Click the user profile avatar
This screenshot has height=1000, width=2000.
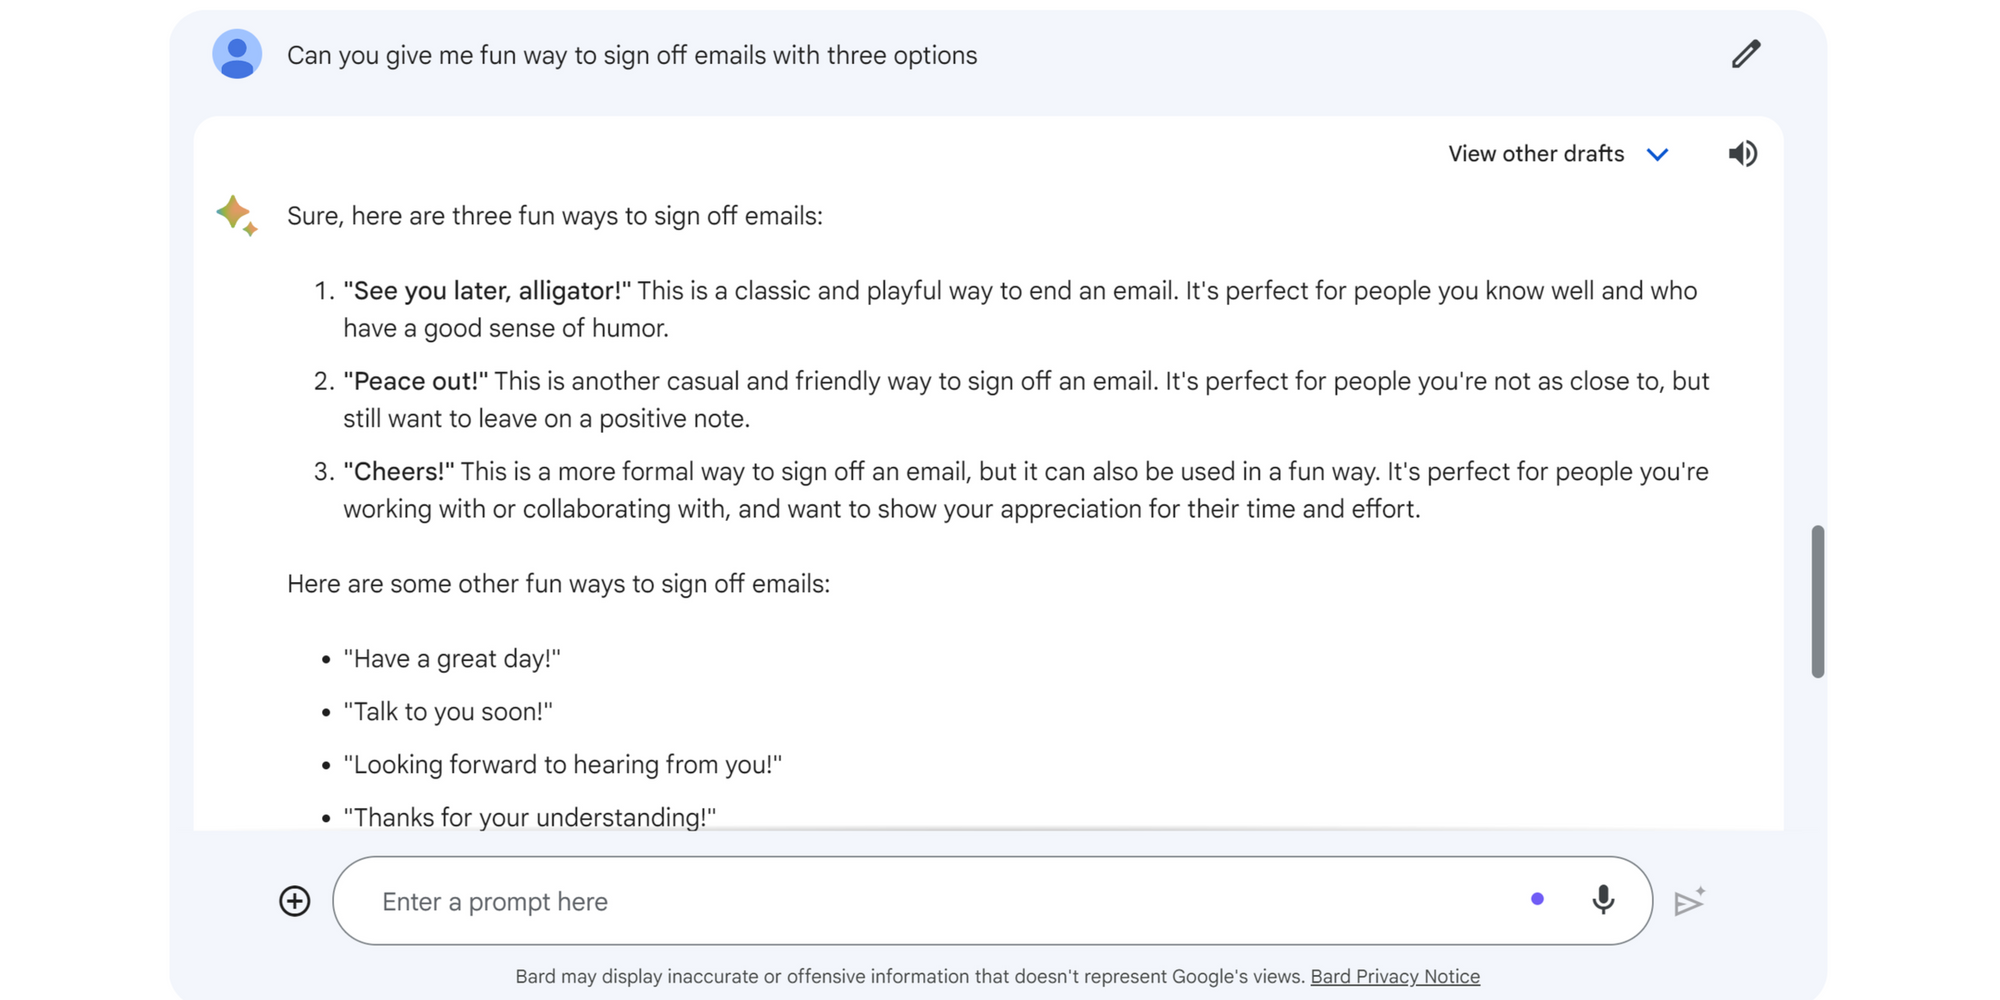pyautogui.click(x=237, y=54)
